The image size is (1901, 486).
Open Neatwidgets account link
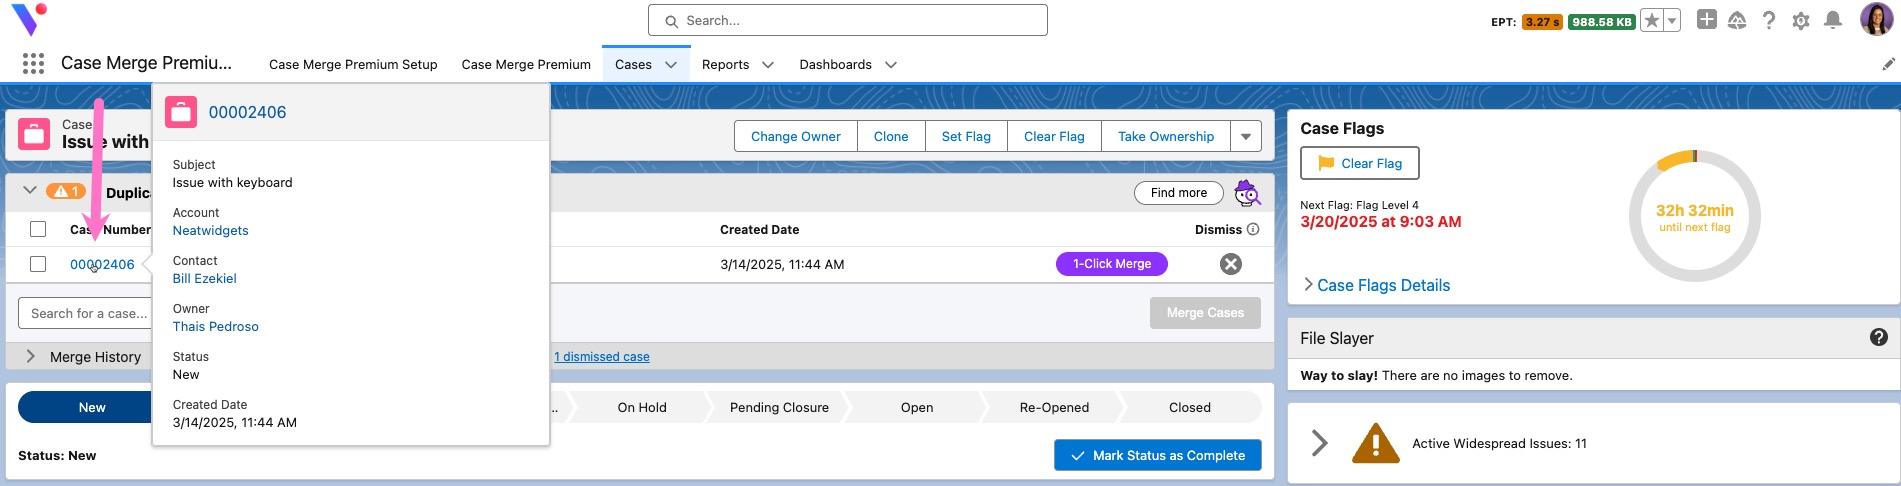210,230
